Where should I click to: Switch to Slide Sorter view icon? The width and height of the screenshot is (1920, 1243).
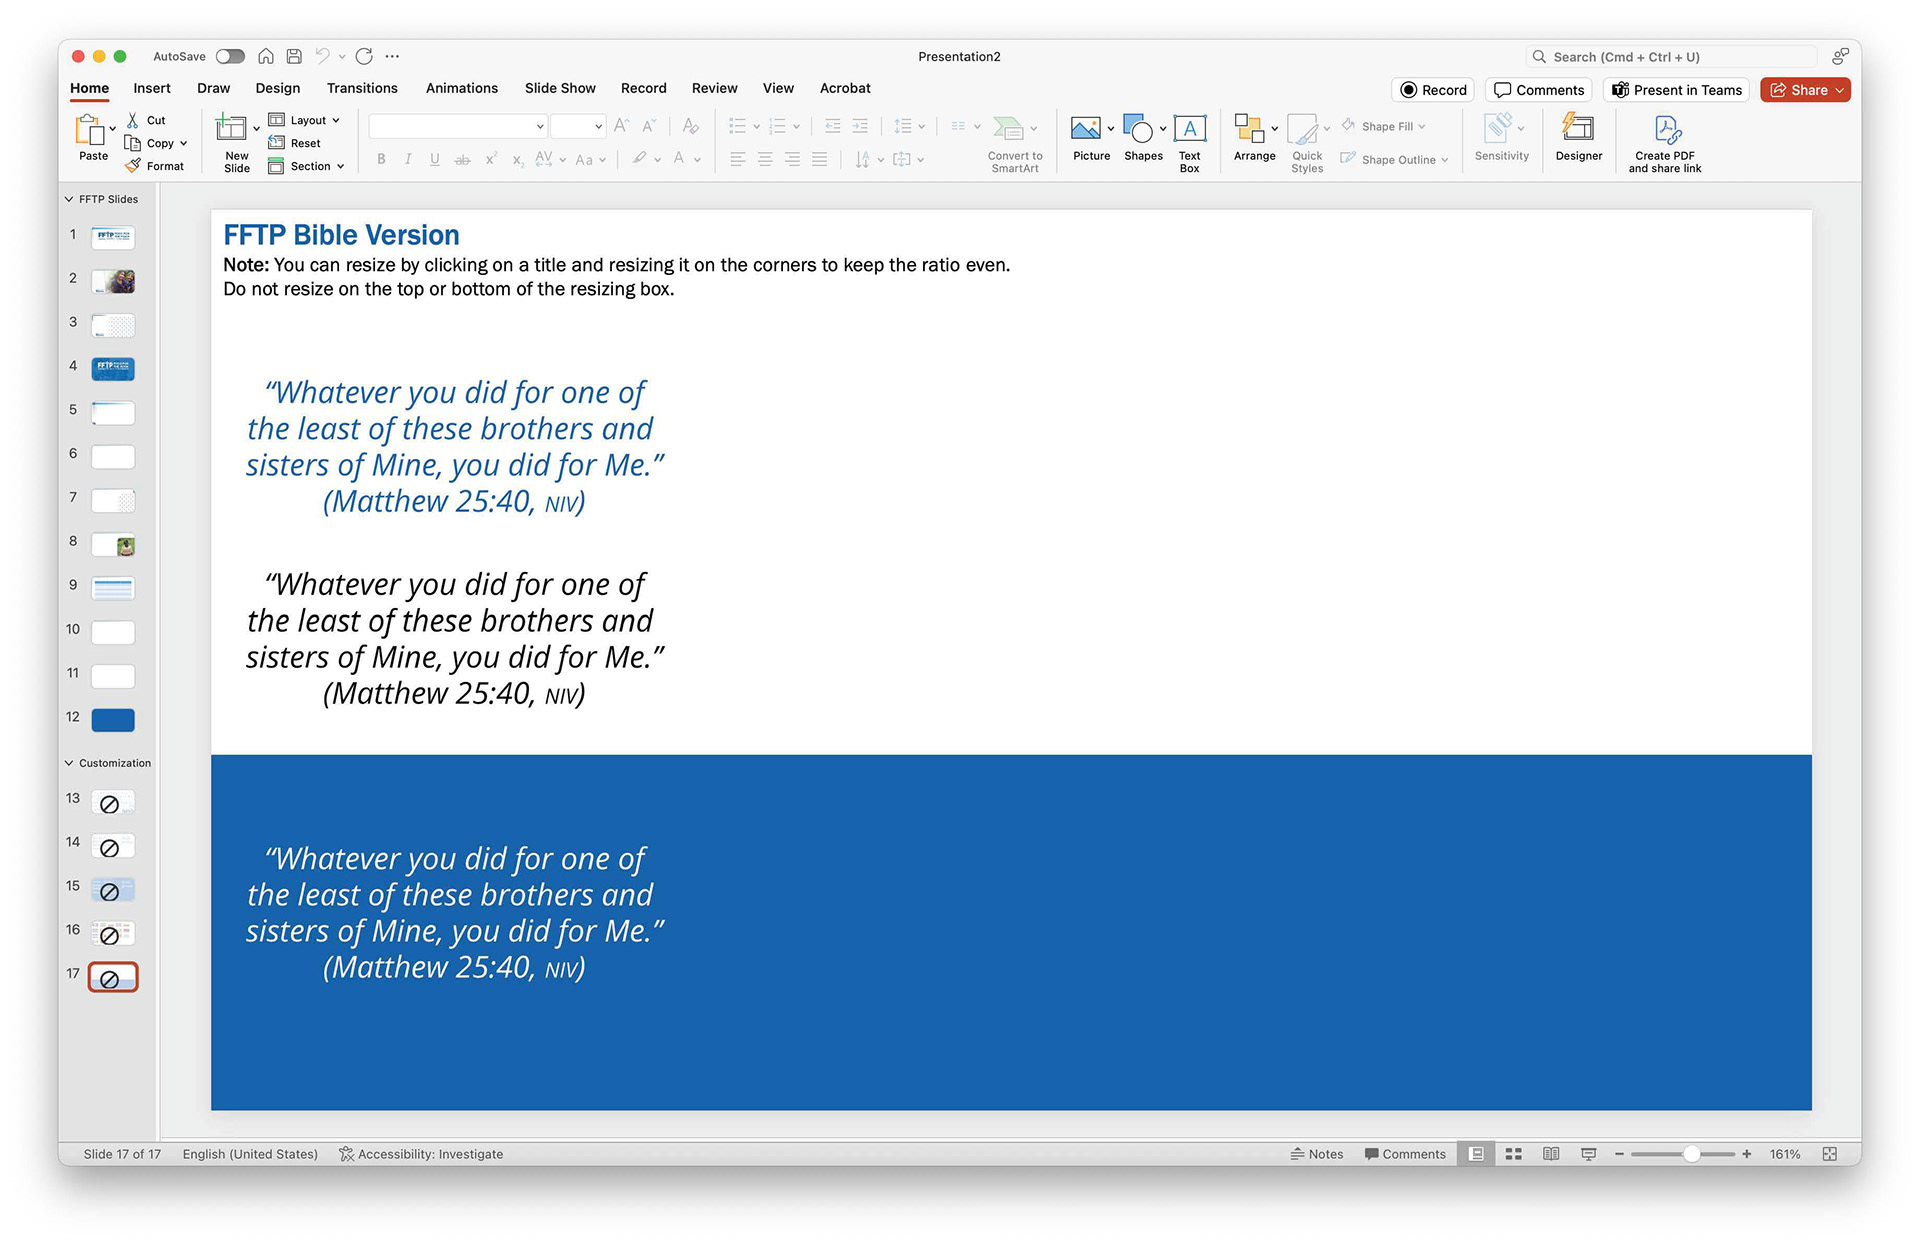pyautogui.click(x=1513, y=1154)
